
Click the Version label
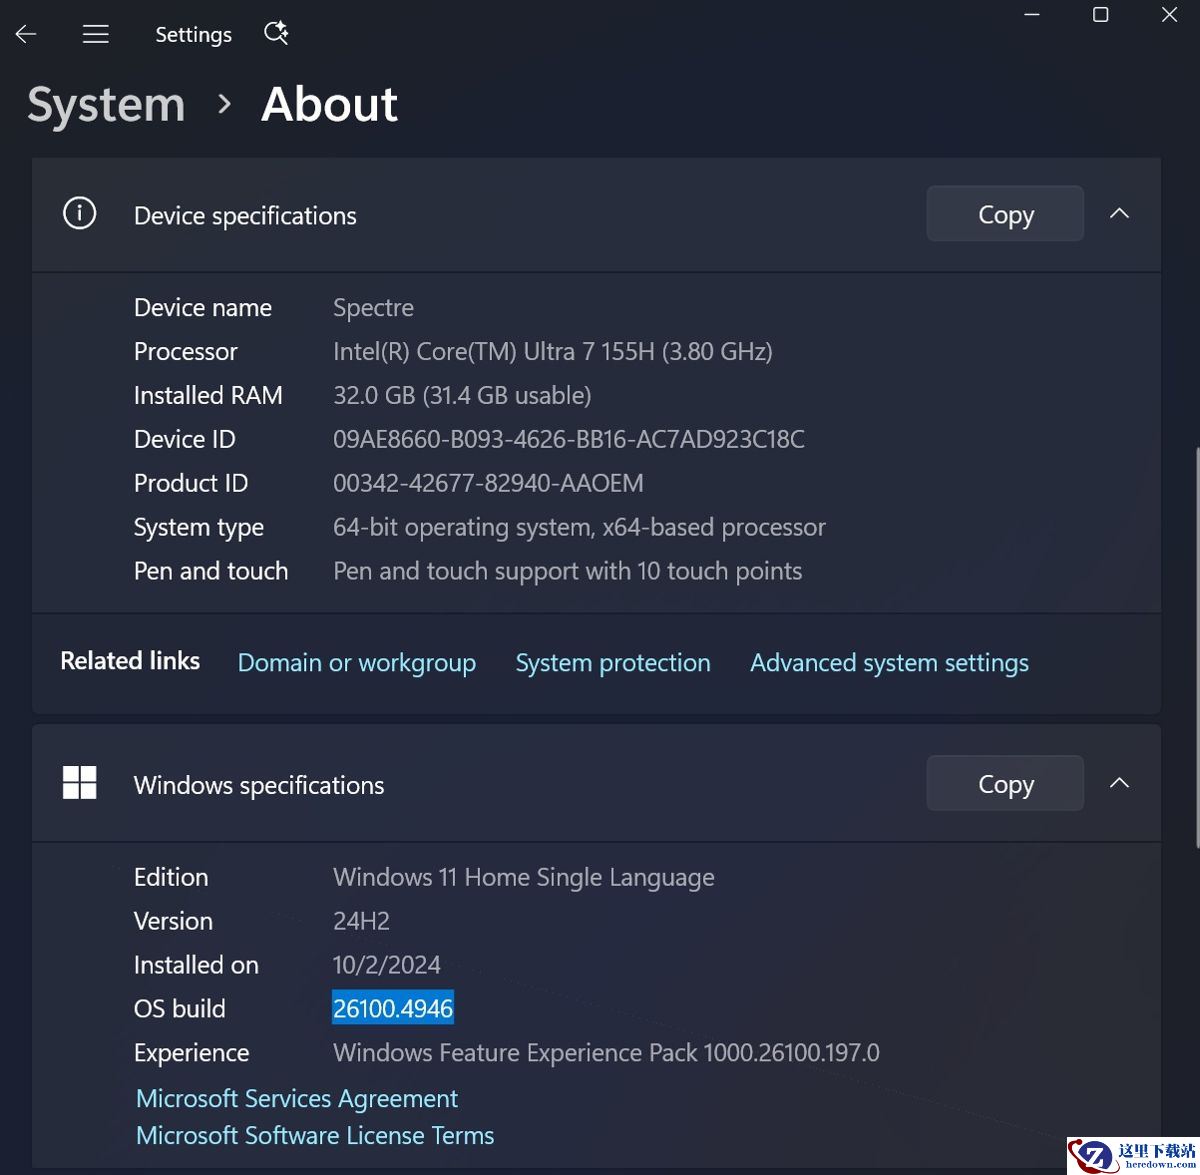tap(174, 921)
